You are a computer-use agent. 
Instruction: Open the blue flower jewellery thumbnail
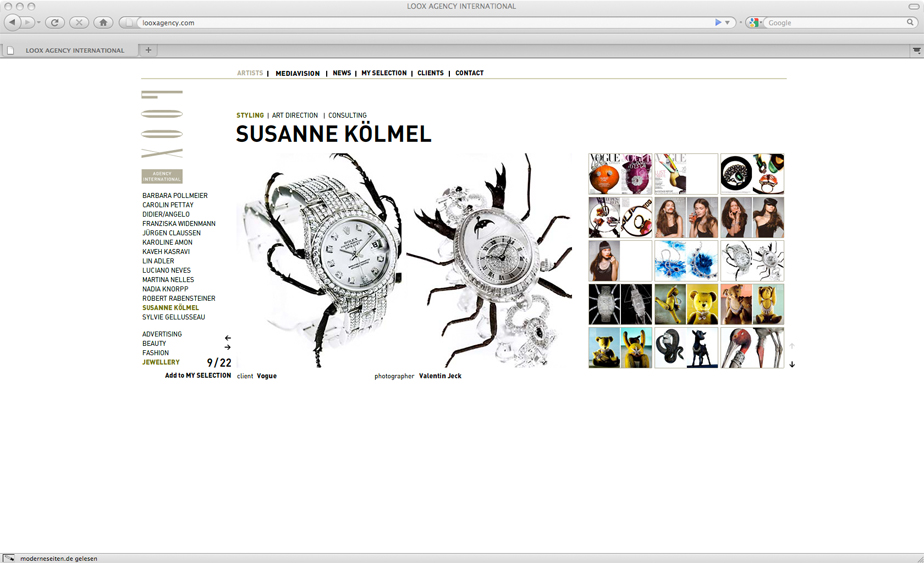pos(686,261)
